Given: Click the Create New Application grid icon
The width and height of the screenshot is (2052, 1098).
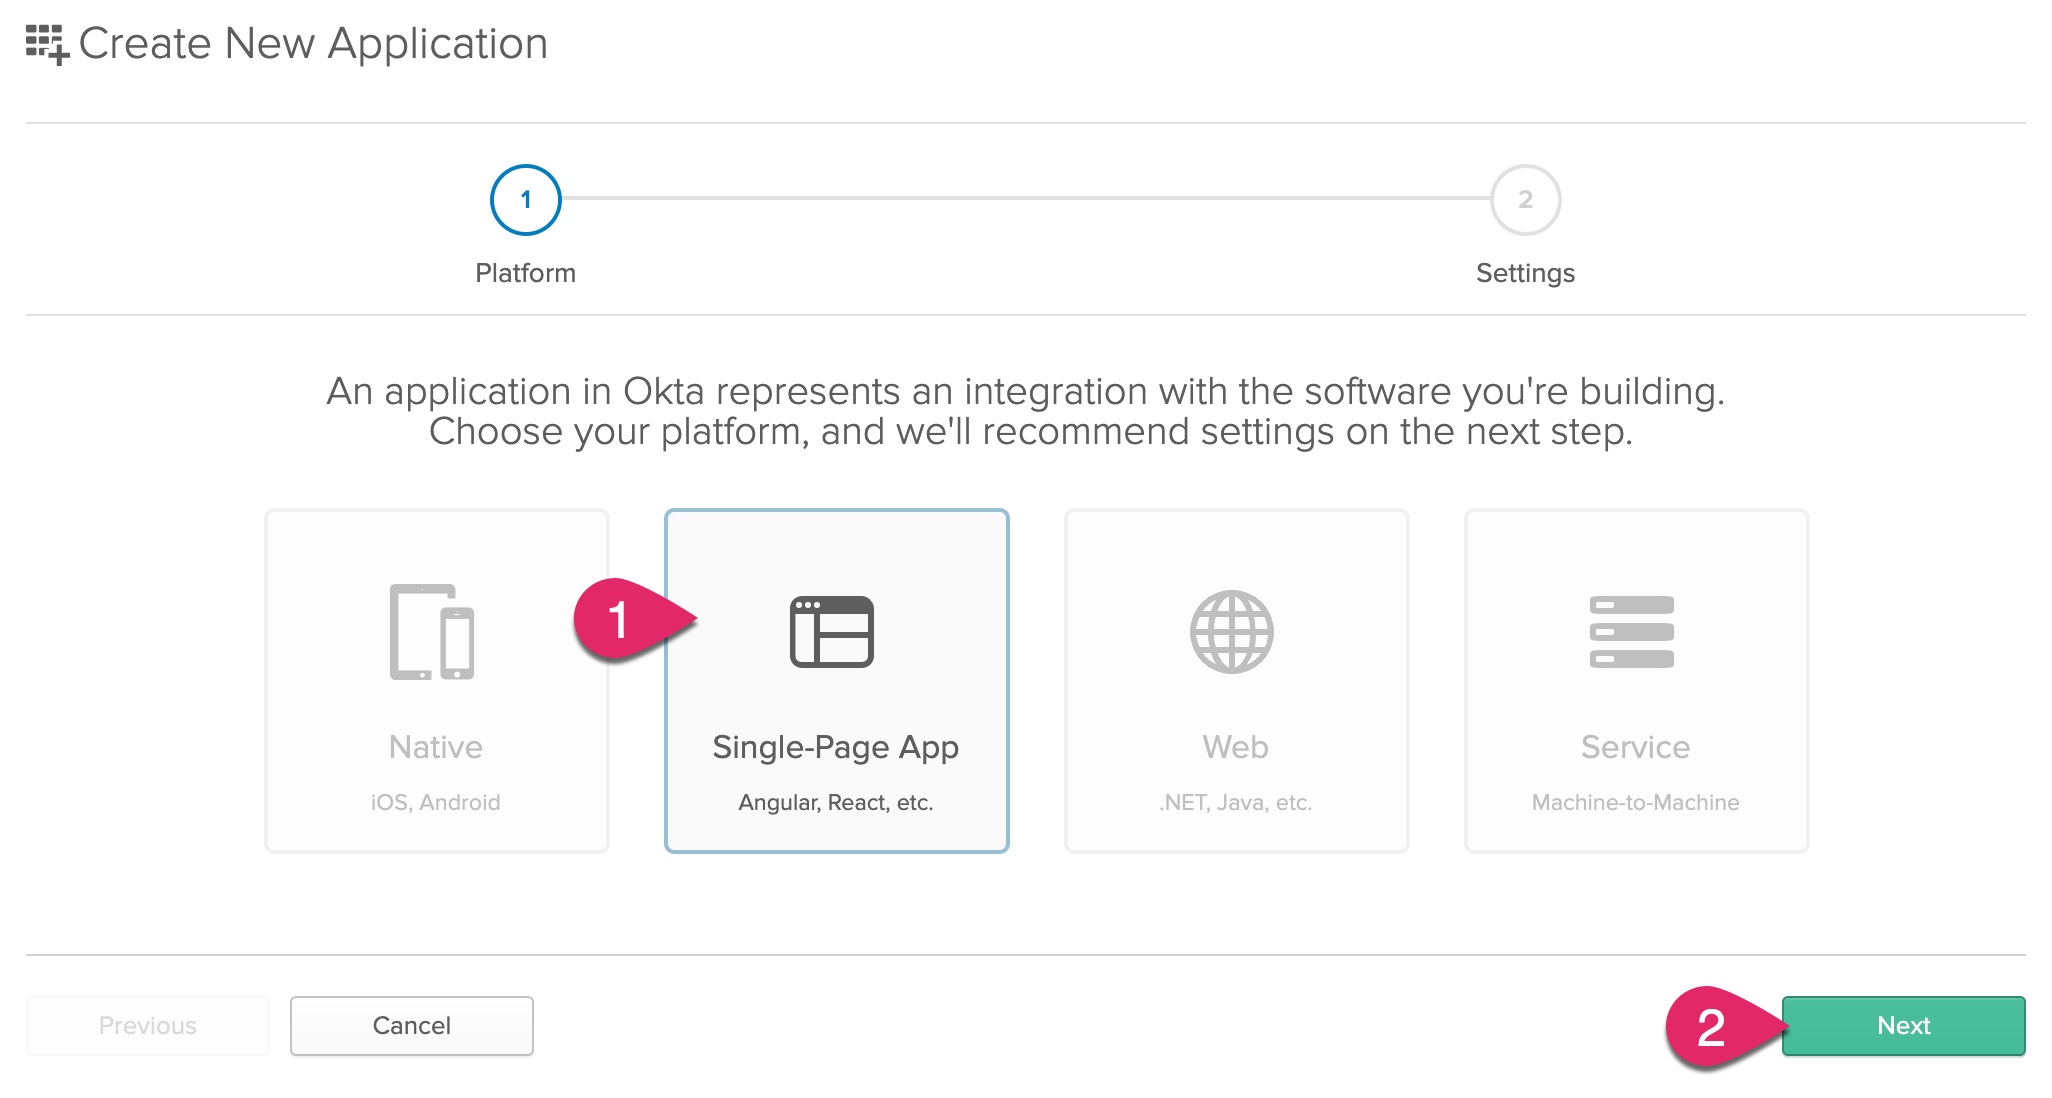Looking at the screenshot, I should (47, 45).
